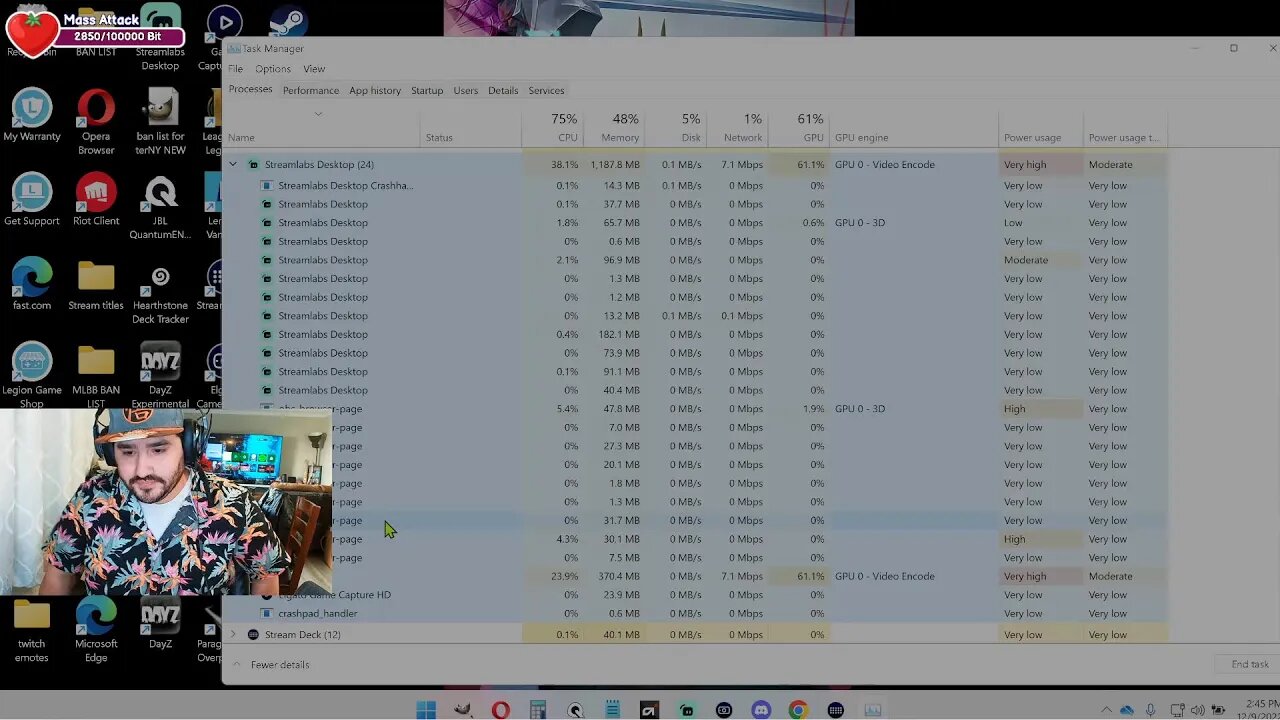Launch Riot Client from the desktop
Viewport: 1280px width, 720px height.
[x=96, y=201]
